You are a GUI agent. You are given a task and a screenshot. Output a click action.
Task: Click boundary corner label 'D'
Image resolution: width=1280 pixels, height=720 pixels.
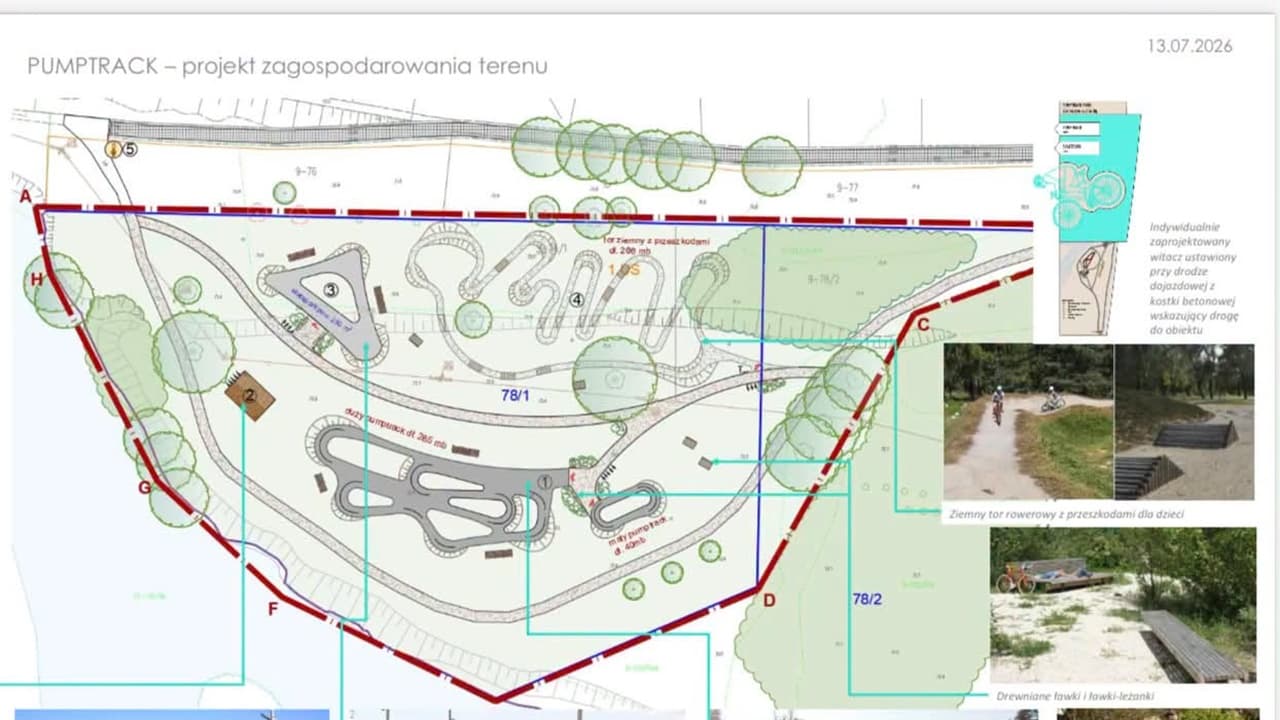[x=769, y=600]
